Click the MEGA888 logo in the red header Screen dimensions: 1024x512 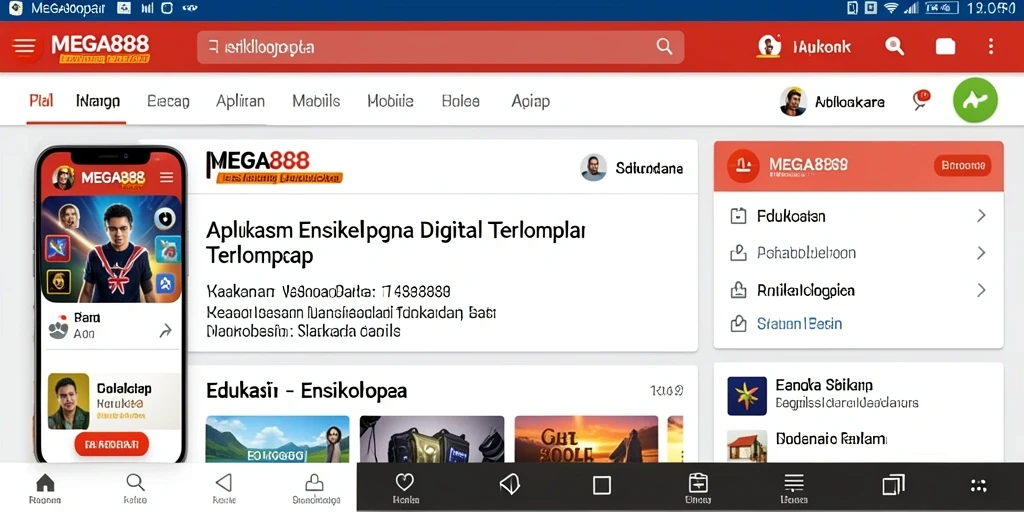click(x=100, y=48)
